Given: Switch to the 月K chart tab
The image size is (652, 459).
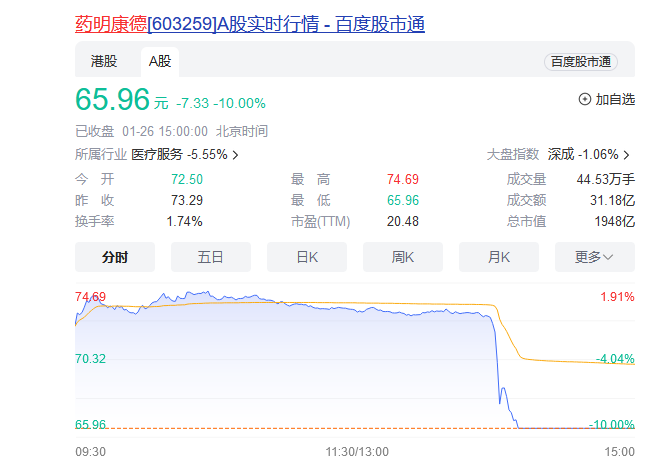Looking at the screenshot, I should pyautogui.click(x=499, y=257).
